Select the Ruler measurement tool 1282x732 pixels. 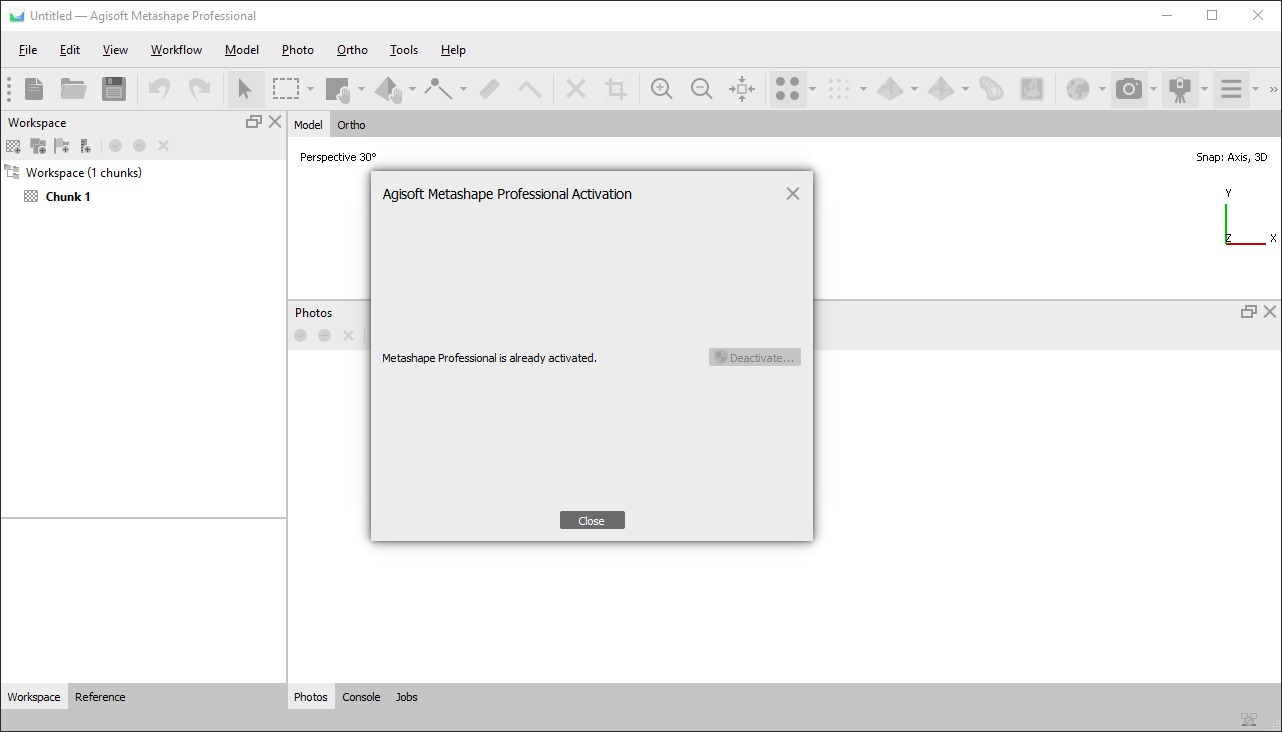point(489,89)
